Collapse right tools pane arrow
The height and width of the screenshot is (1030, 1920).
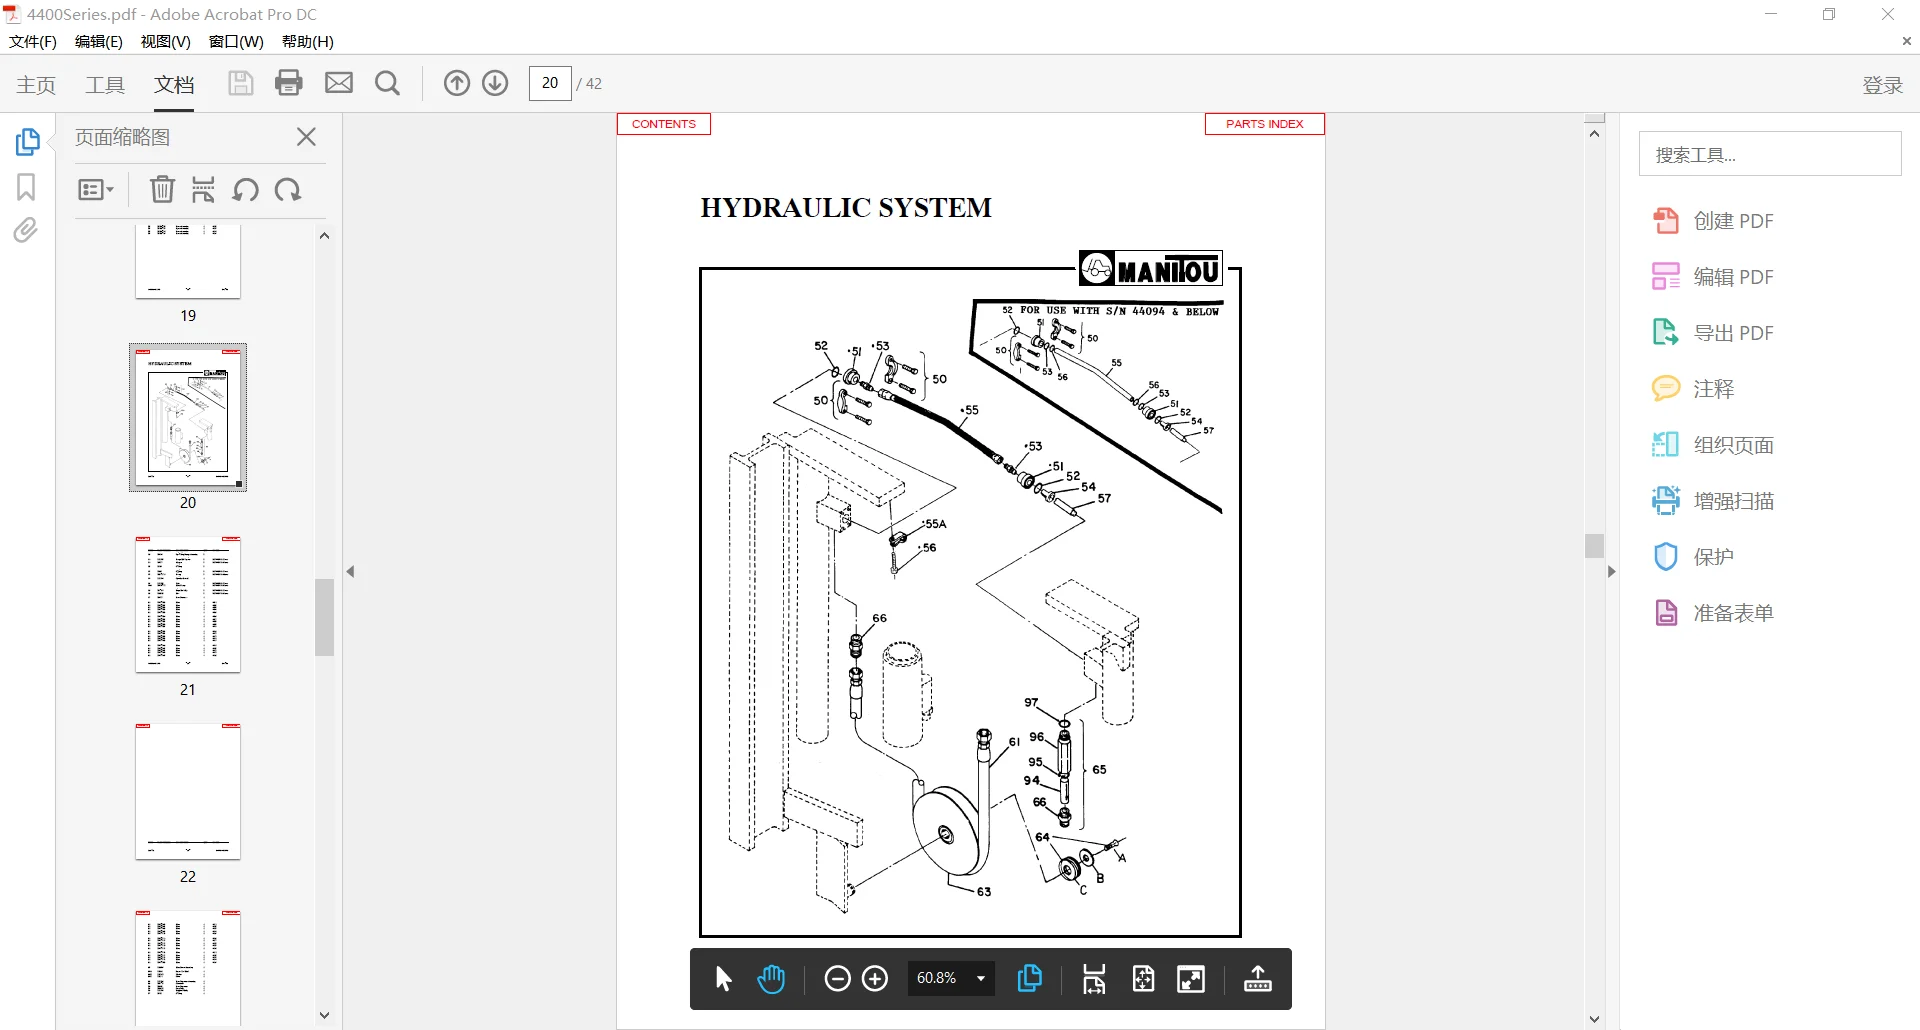tap(1611, 572)
